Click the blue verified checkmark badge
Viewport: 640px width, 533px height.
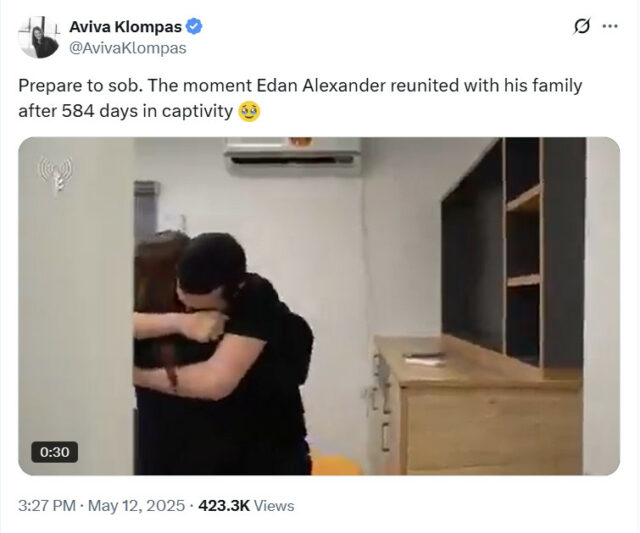click(x=194, y=27)
